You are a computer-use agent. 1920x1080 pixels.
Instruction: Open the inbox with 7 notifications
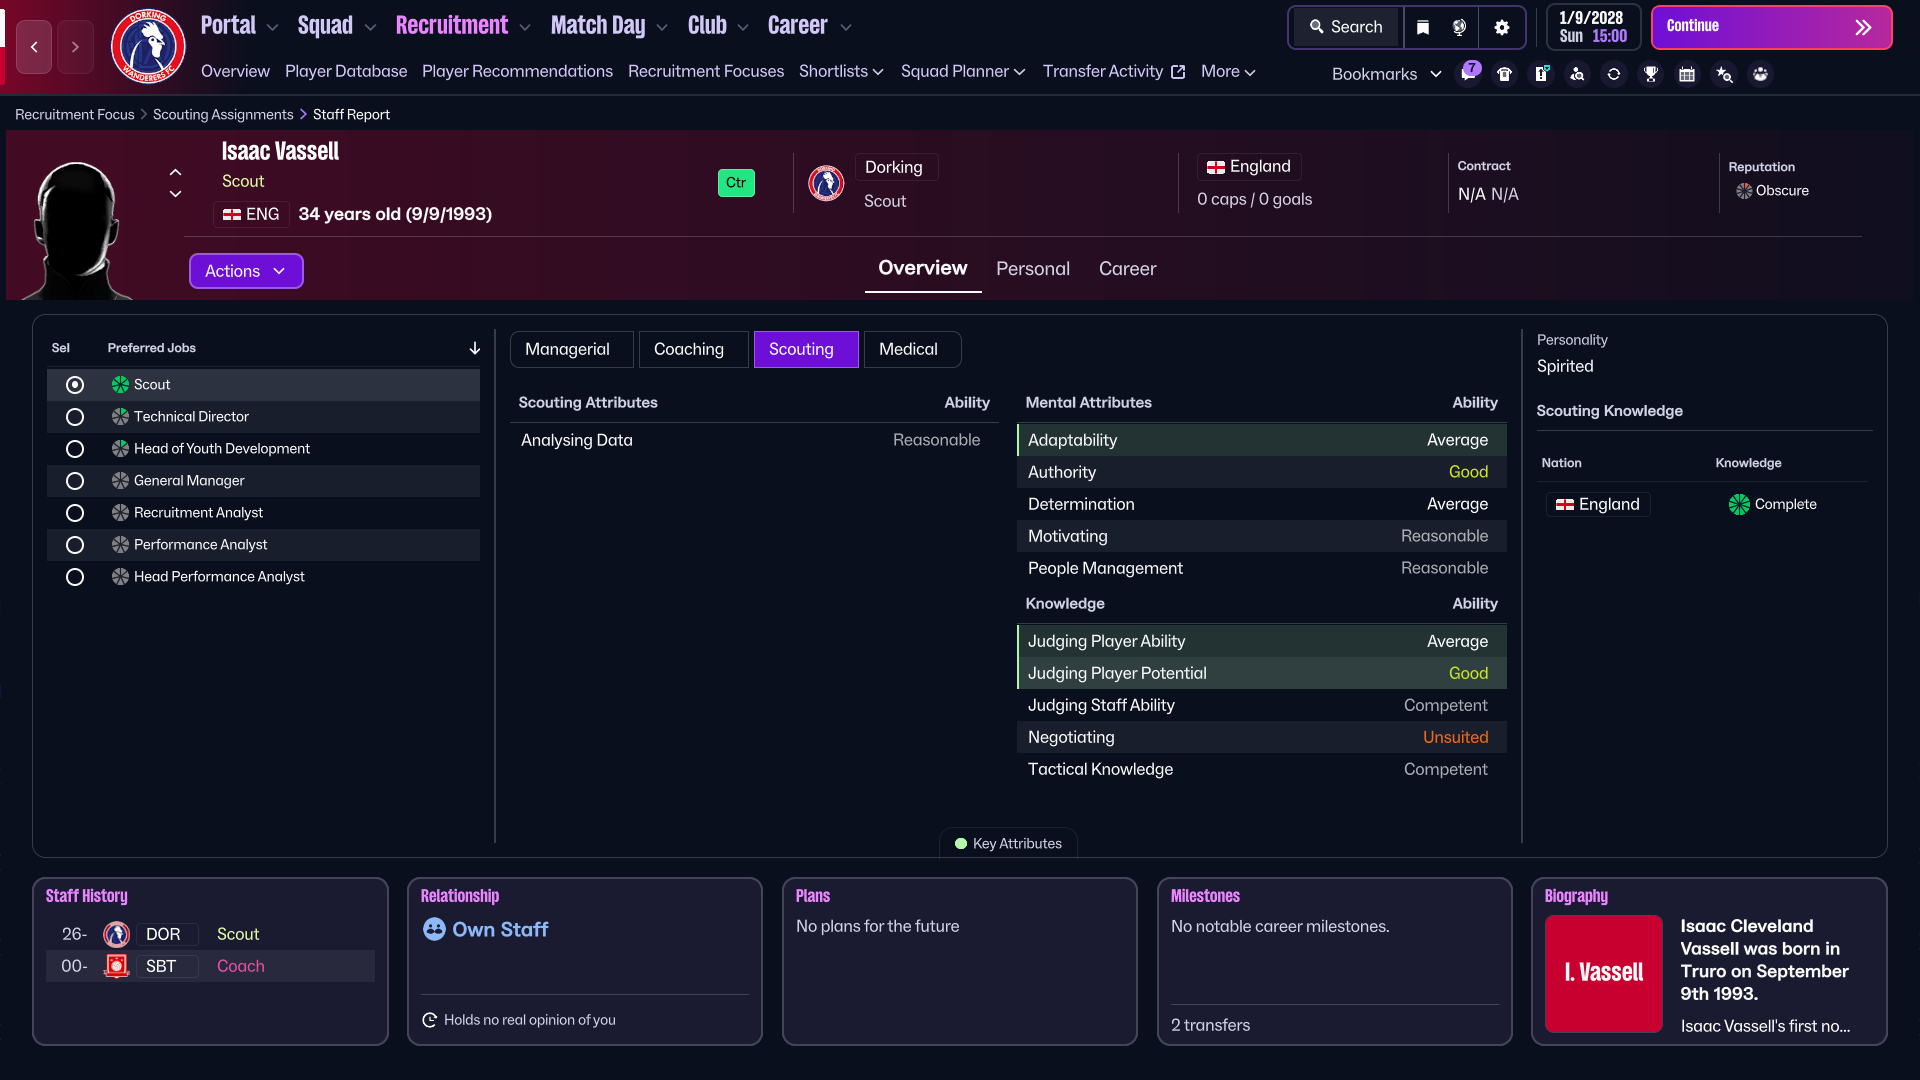1470,73
